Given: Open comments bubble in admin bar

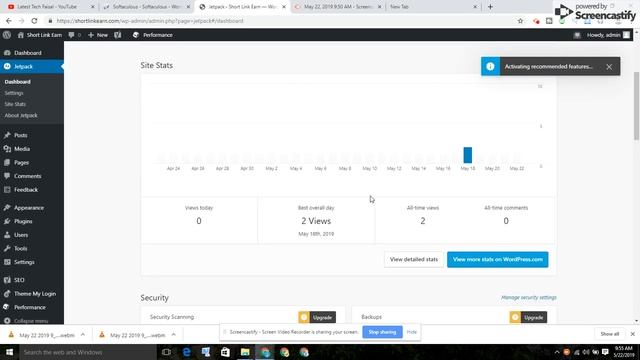Looking at the screenshot, I should (x=74, y=35).
